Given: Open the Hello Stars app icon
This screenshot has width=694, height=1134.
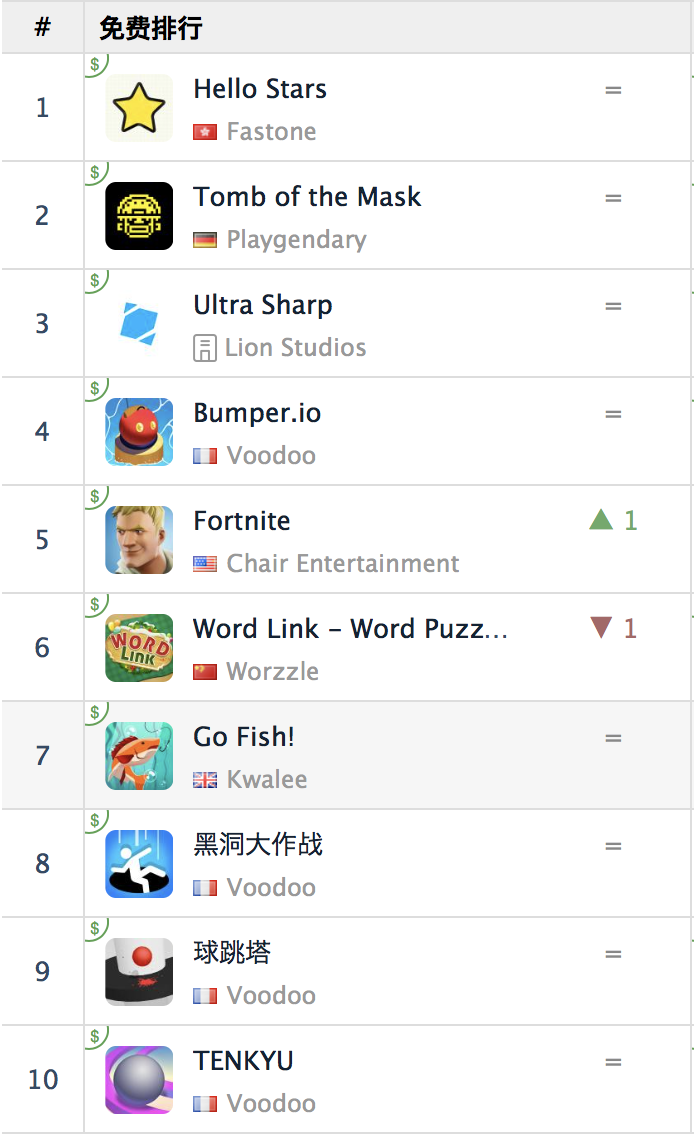Looking at the screenshot, I should pos(139,108).
